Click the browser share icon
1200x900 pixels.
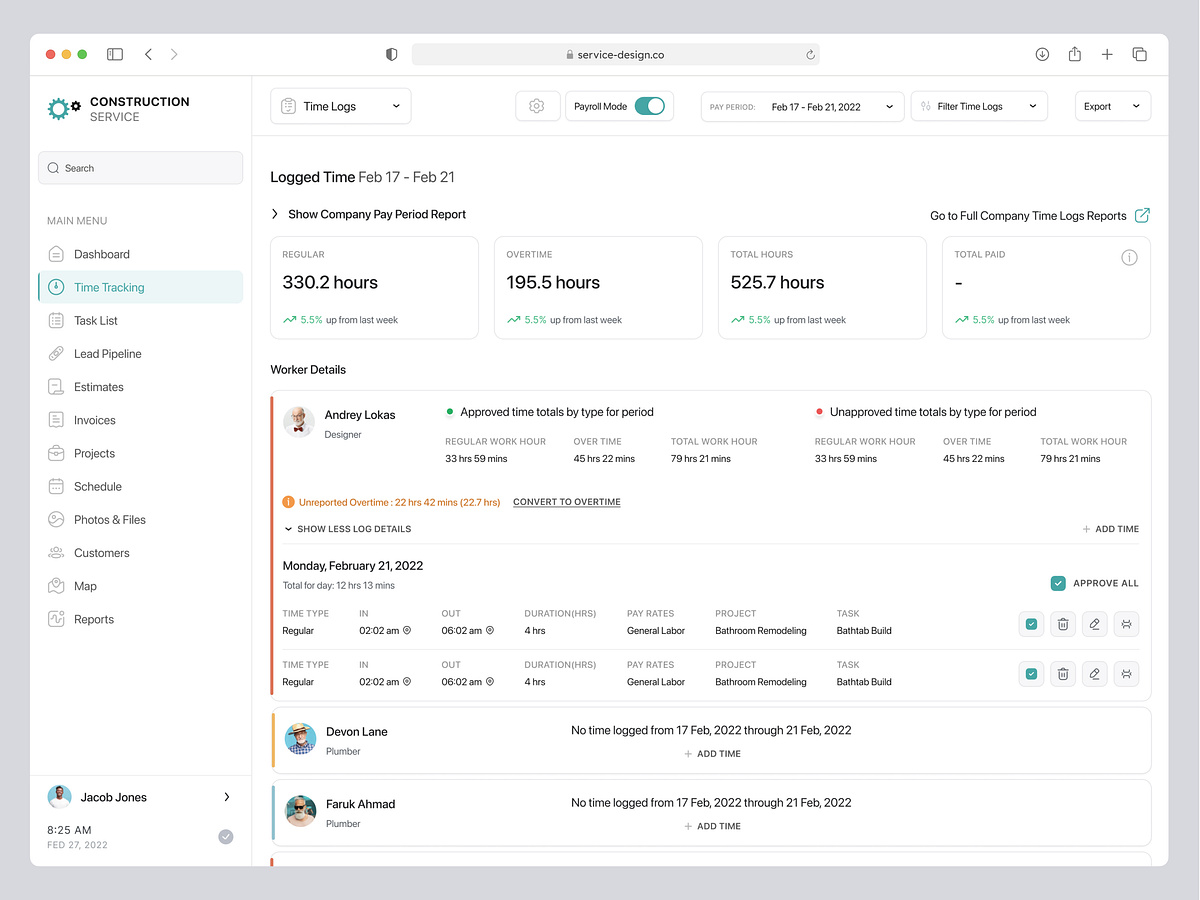(x=1075, y=54)
